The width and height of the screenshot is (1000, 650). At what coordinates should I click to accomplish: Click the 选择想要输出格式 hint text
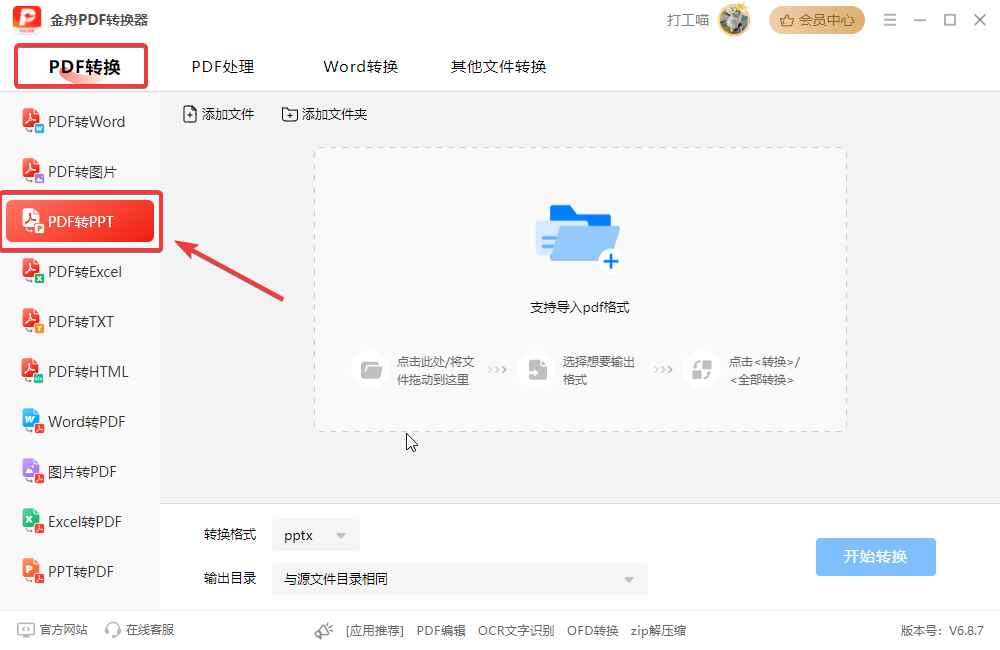click(598, 371)
